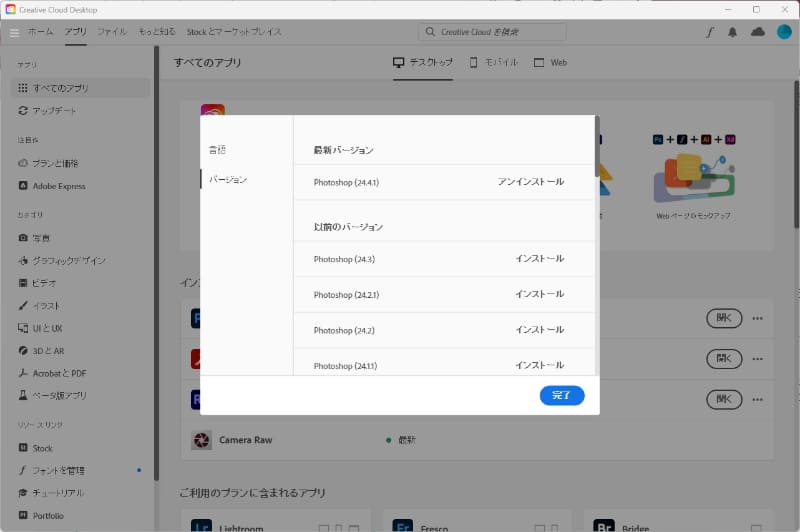
Task: Click the 完了 button
Action: coord(562,395)
